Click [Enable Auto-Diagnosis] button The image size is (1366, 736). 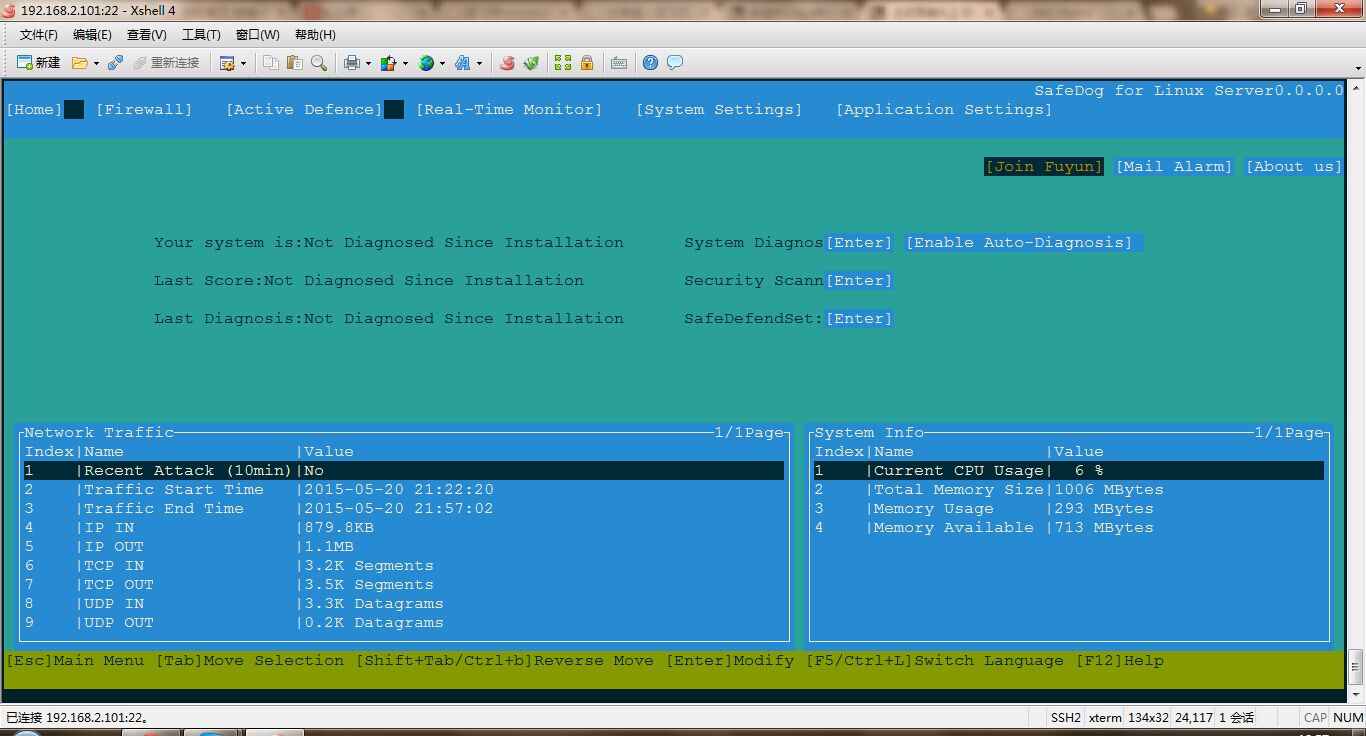[1024, 243]
